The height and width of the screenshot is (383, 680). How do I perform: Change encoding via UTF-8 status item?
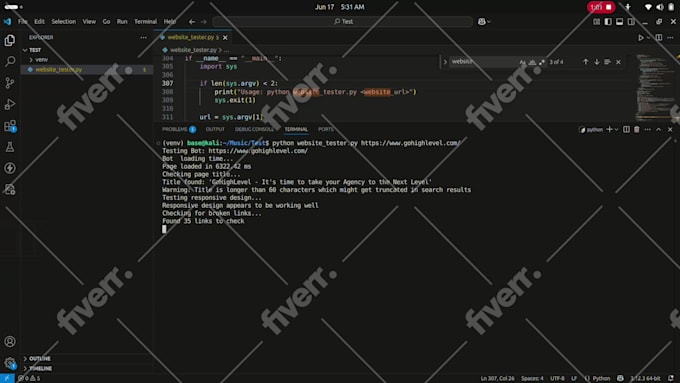coord(557,378)
